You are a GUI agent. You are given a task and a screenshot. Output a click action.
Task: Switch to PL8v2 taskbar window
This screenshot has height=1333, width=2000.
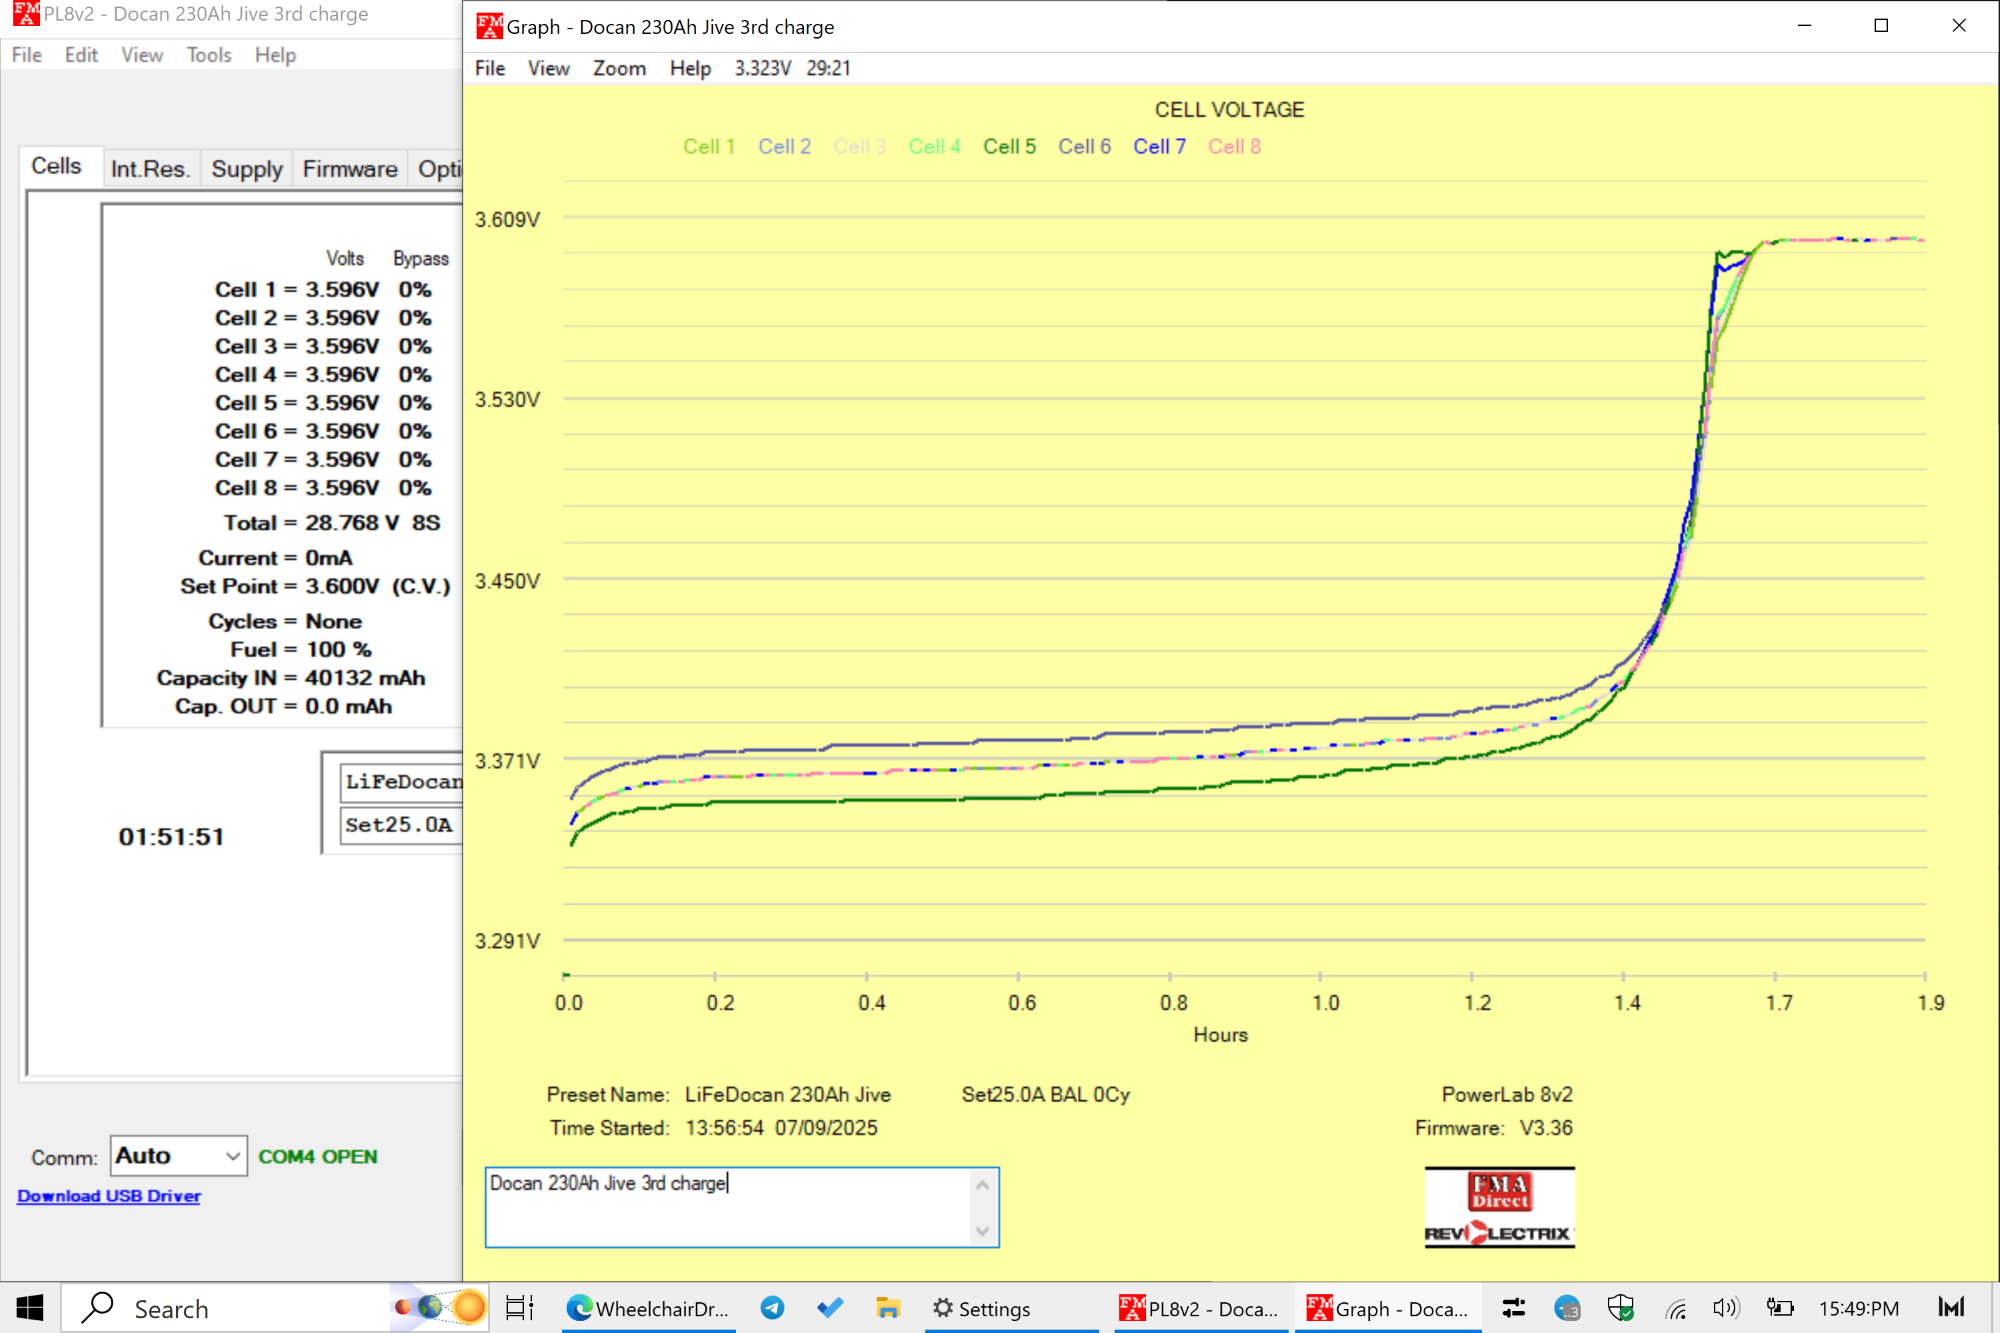[x=1198, y=1308]
